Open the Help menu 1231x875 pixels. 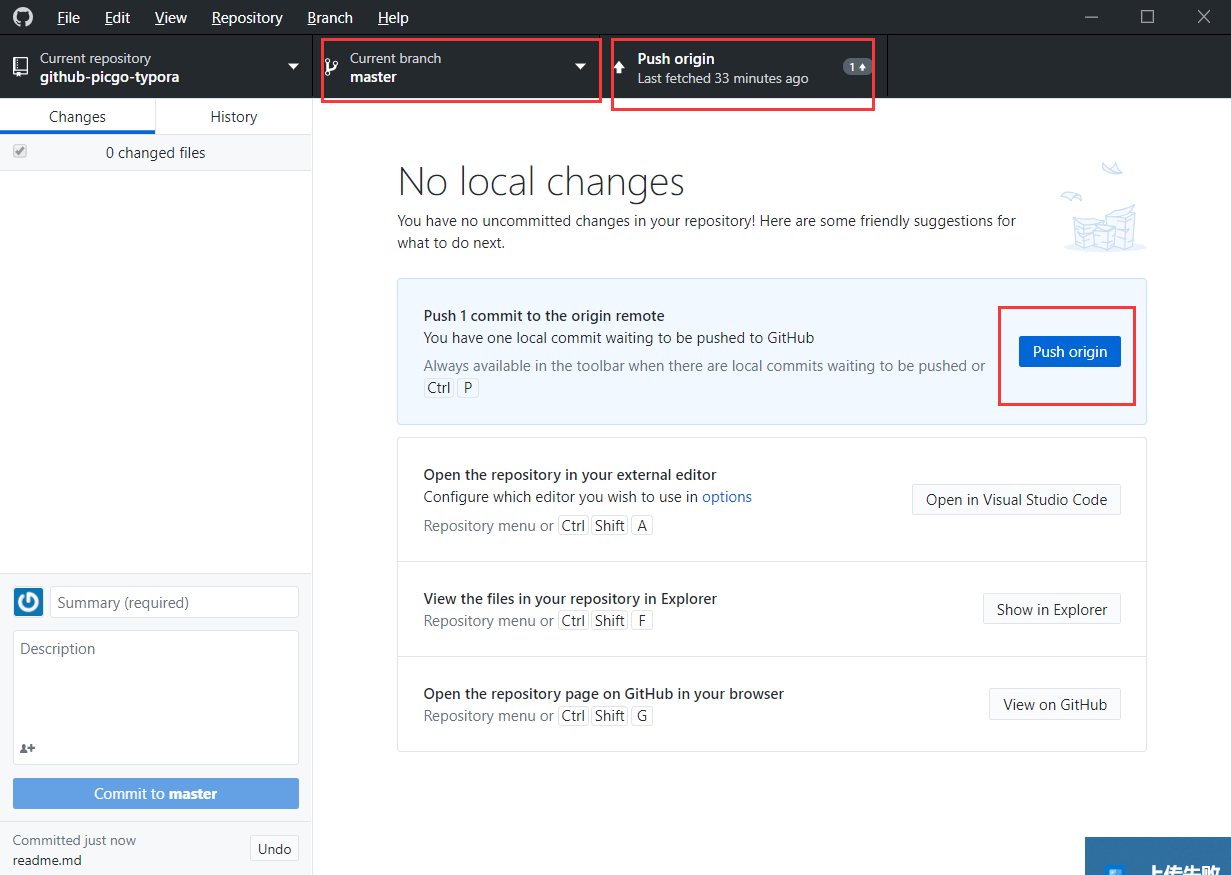tap(393, 18)
